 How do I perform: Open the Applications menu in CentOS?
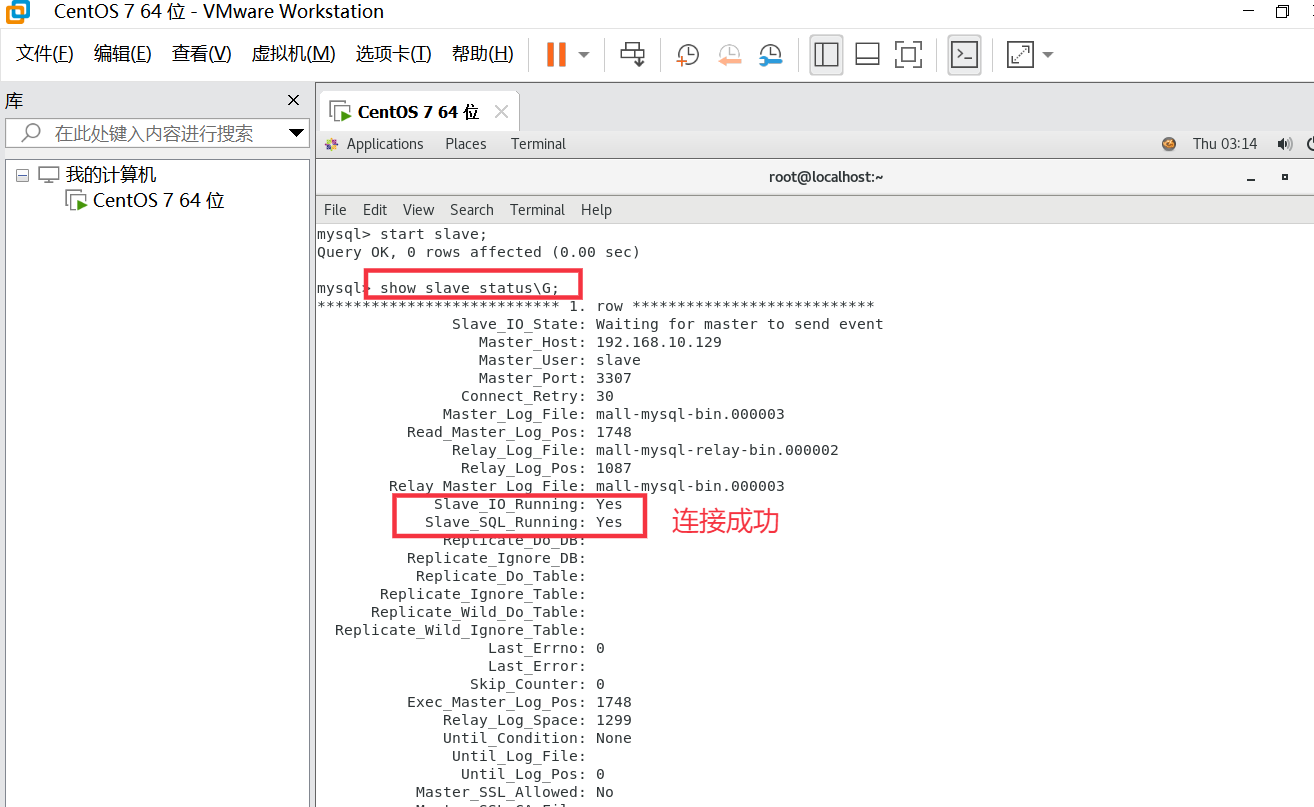pos(385,143)
